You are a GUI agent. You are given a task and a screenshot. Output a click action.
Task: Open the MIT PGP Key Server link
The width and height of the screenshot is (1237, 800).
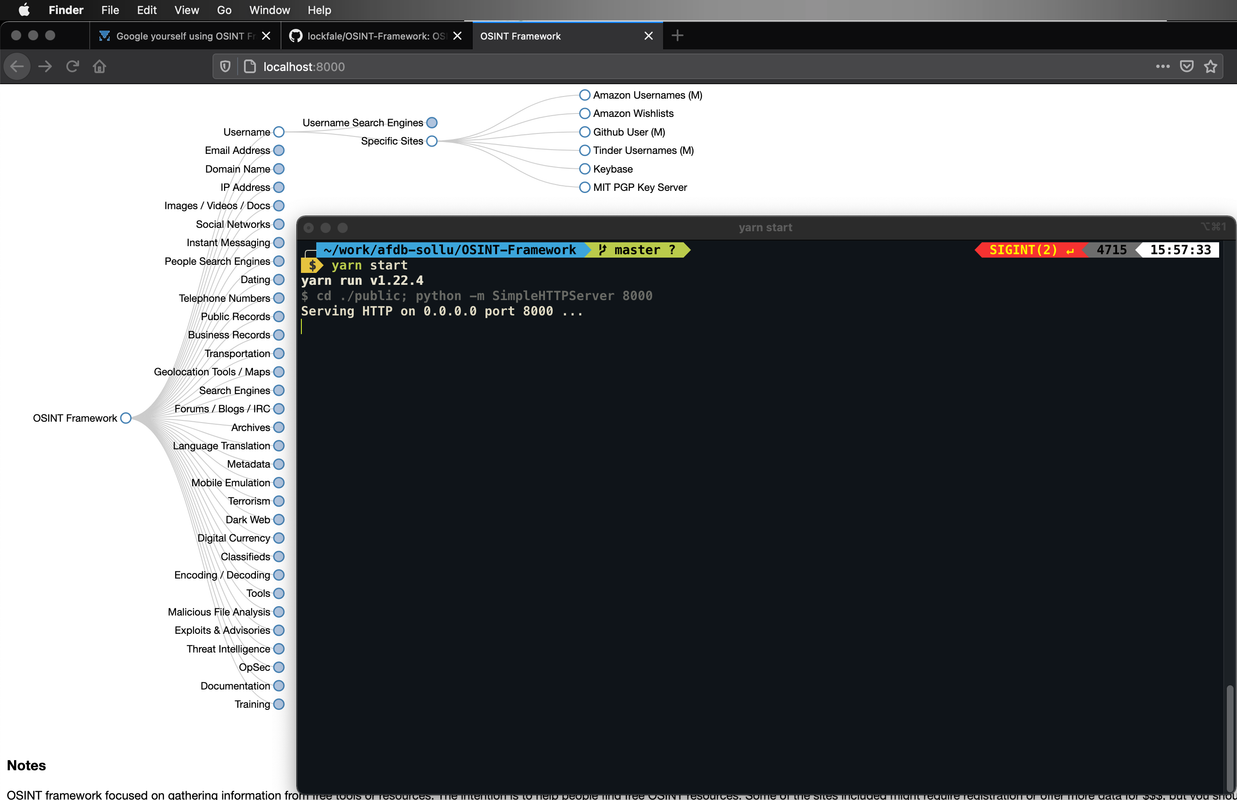pyautogui.click(x=640, y=187)
